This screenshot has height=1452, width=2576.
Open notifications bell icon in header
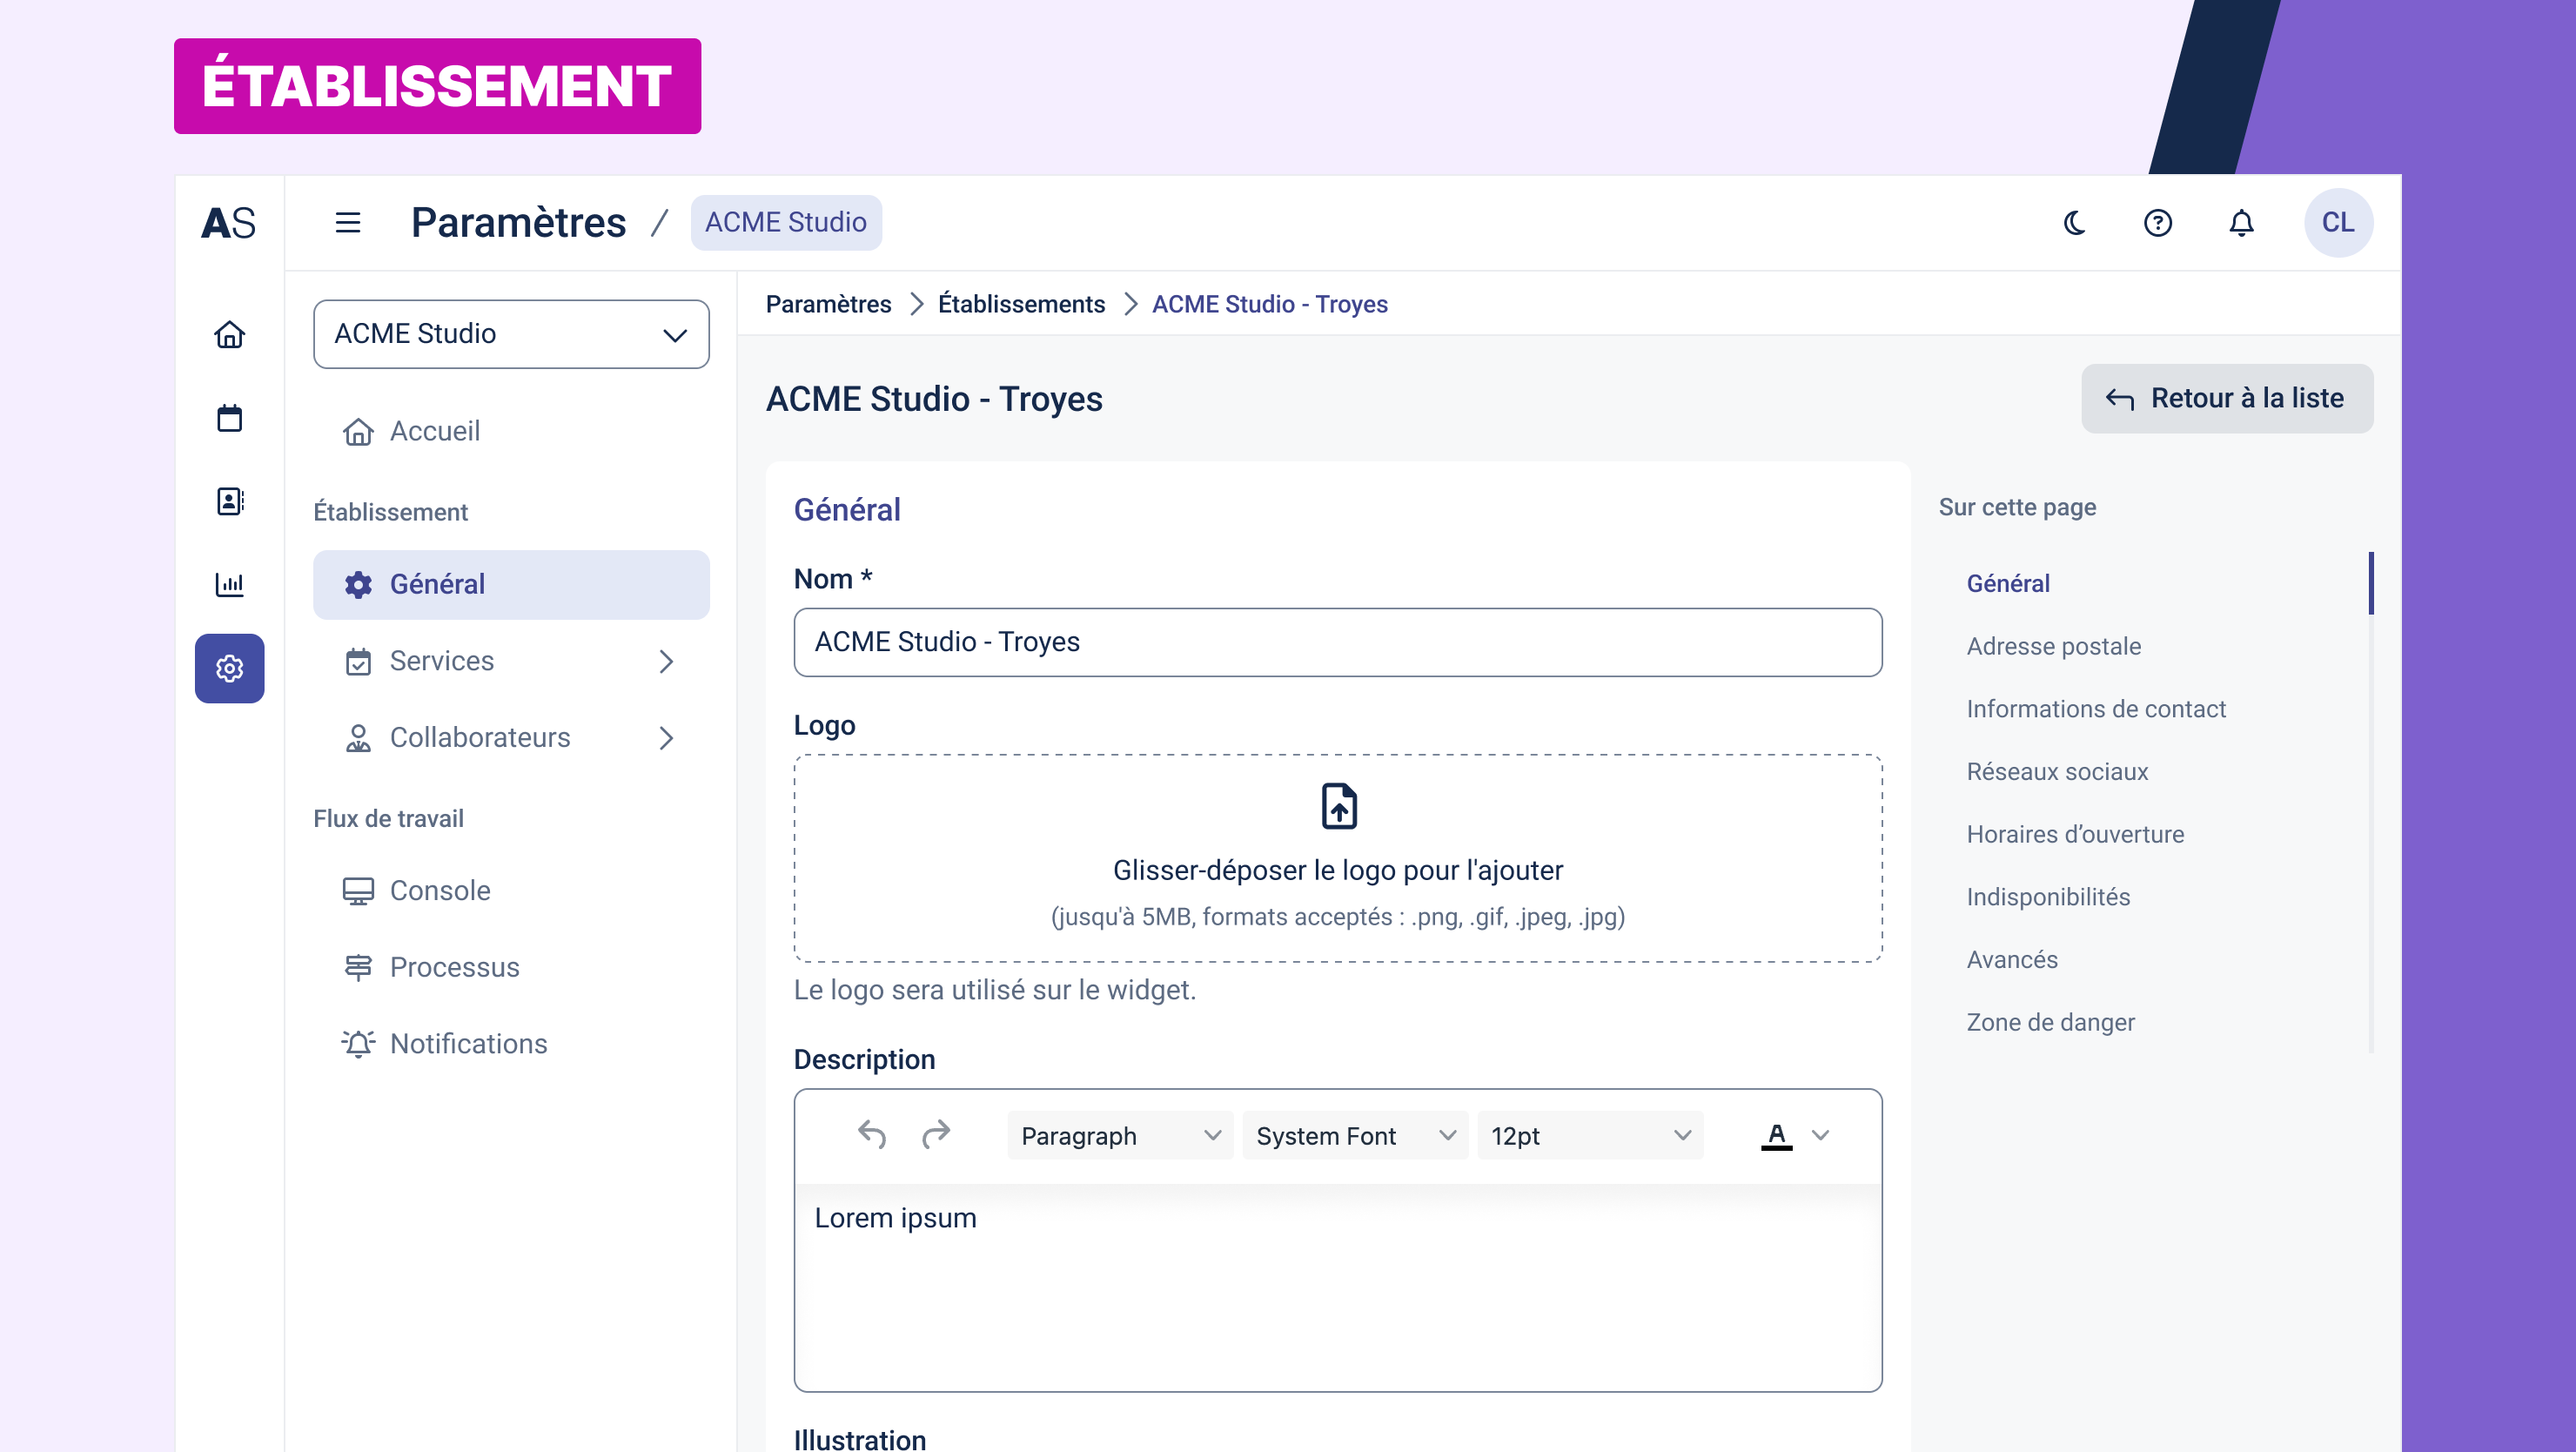pyautogui.click(x=2241, y=222)
